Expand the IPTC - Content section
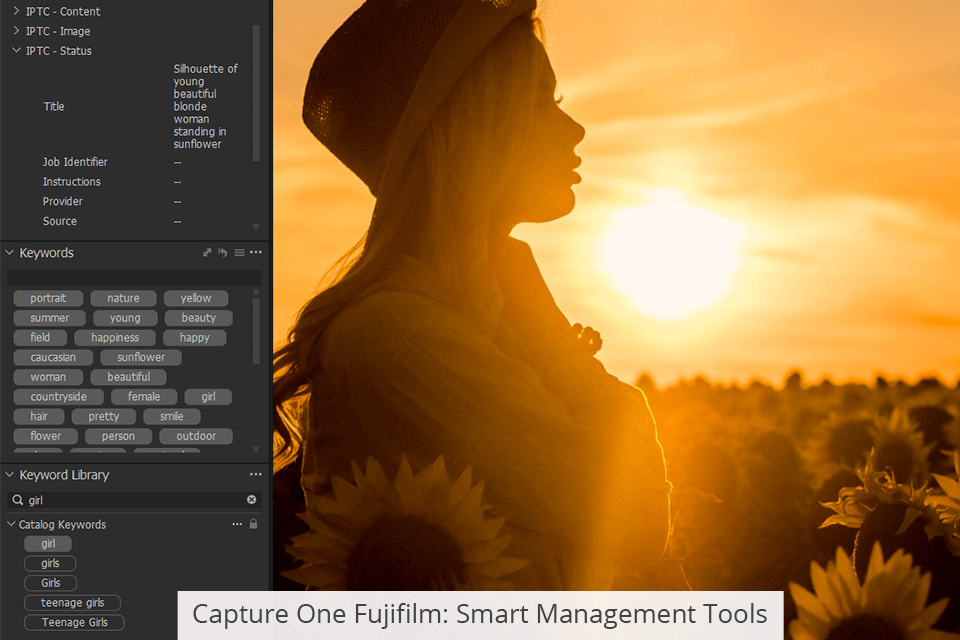 (x=17, y=11)
